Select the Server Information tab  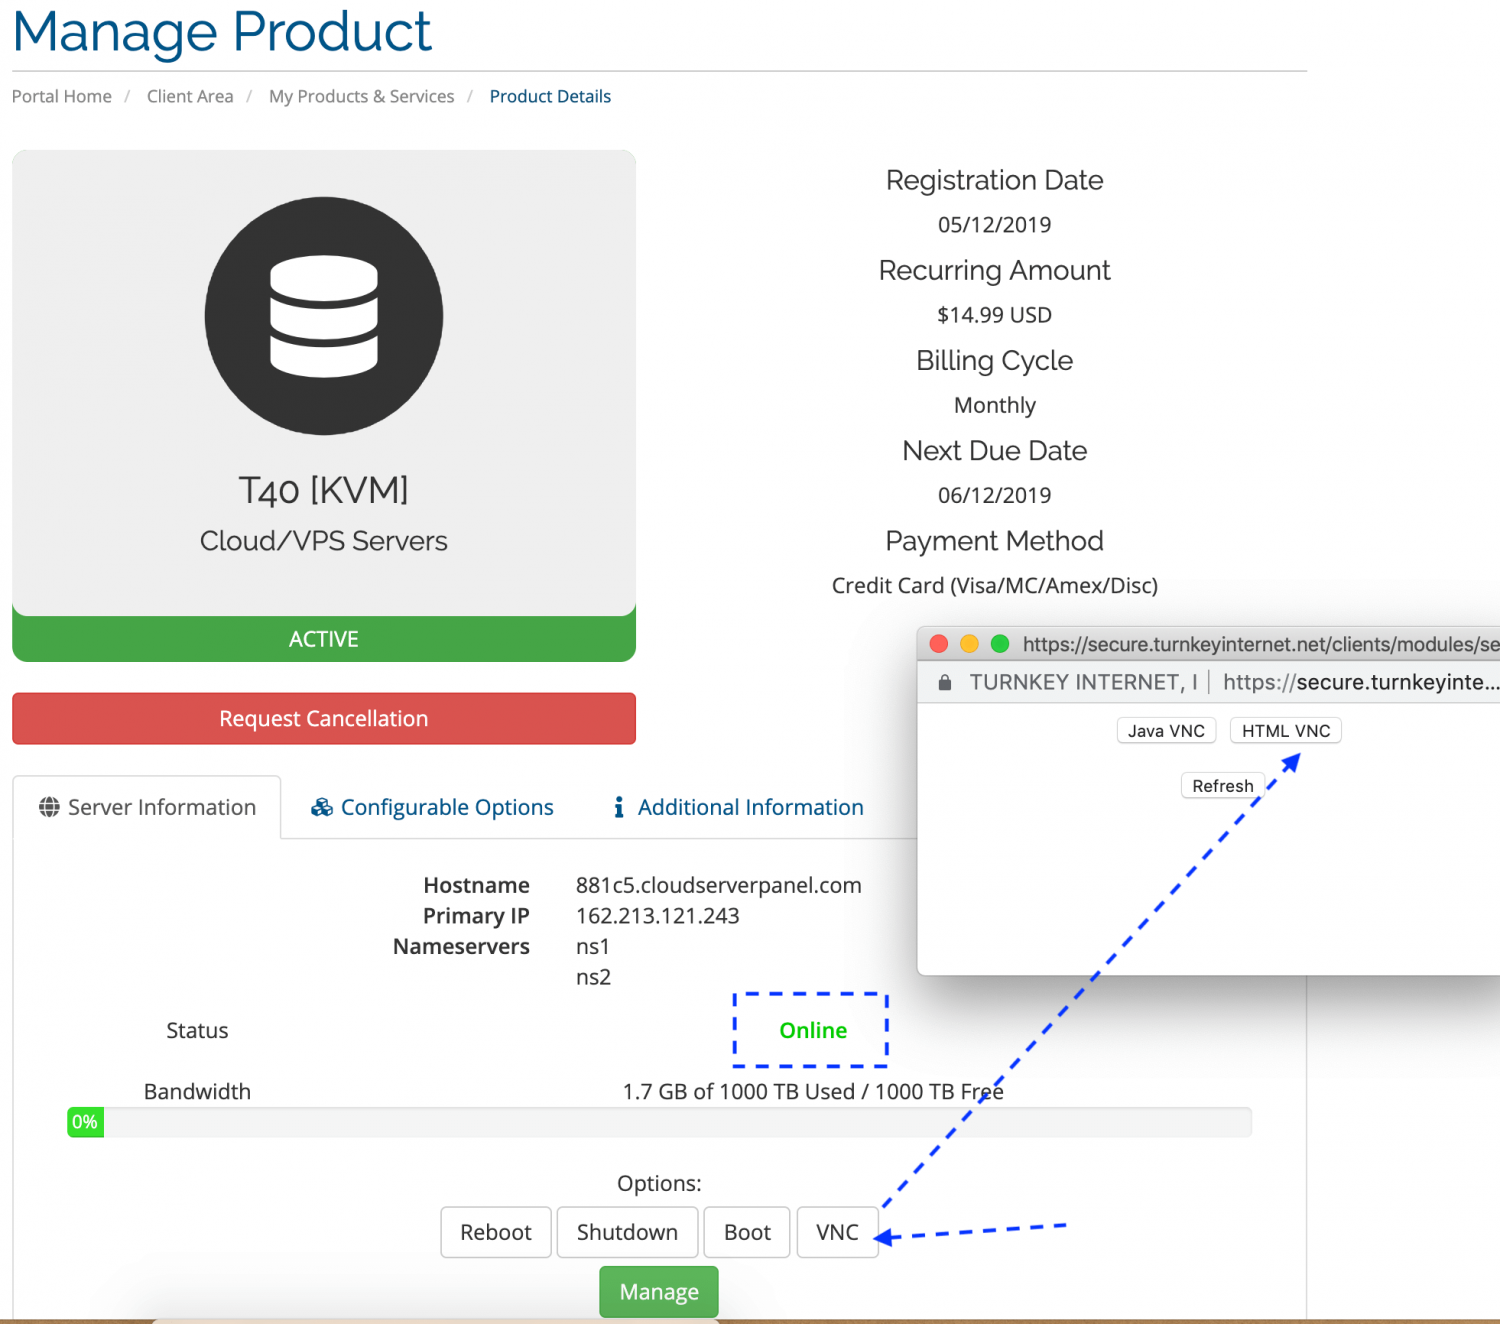[x=161, y=807]
